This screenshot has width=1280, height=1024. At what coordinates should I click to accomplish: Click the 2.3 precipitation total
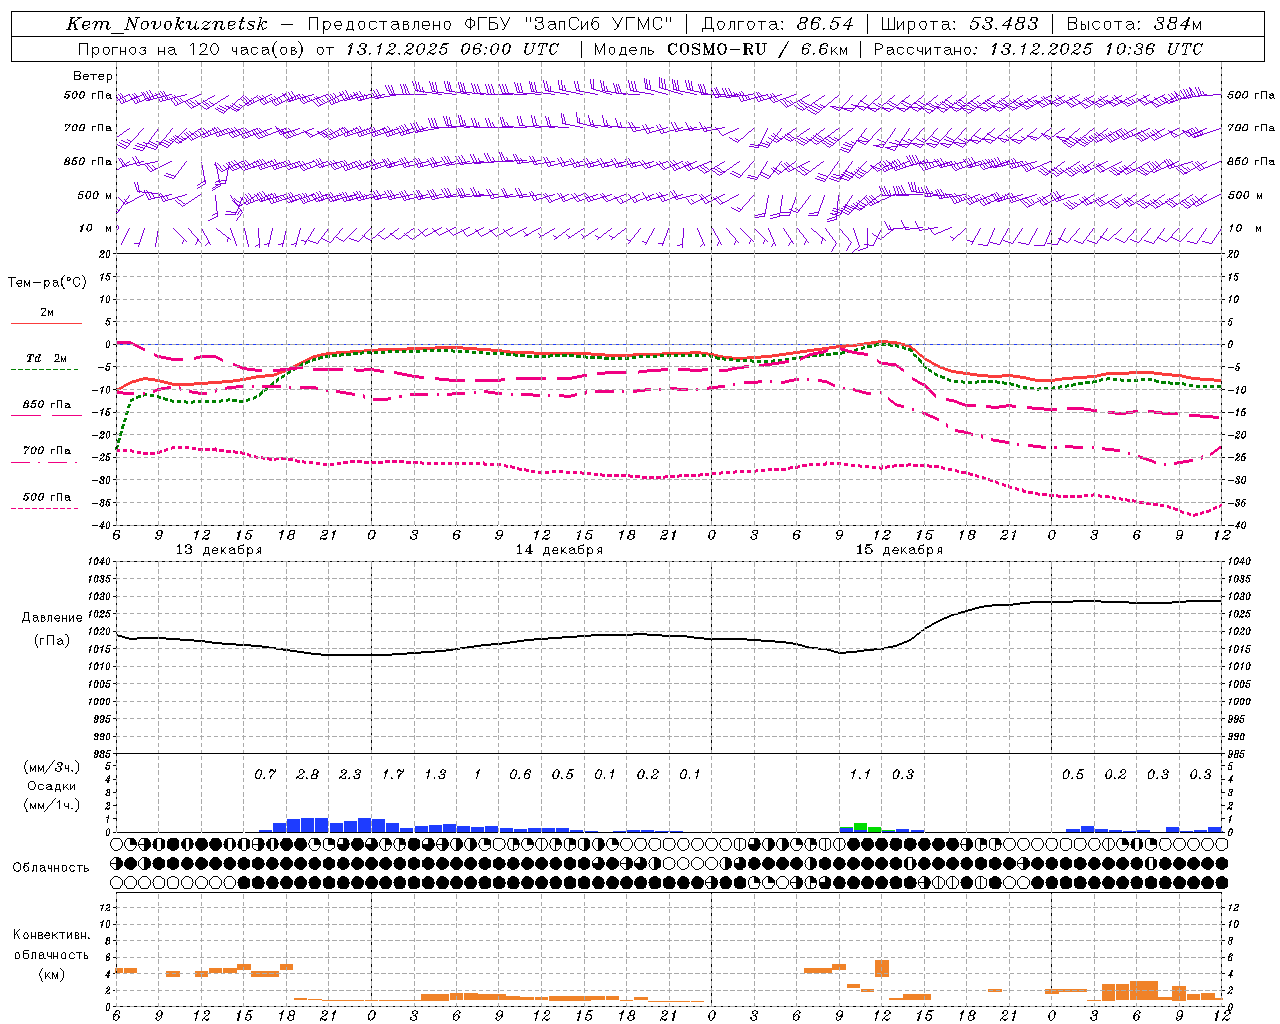click(x=350, y=775)
